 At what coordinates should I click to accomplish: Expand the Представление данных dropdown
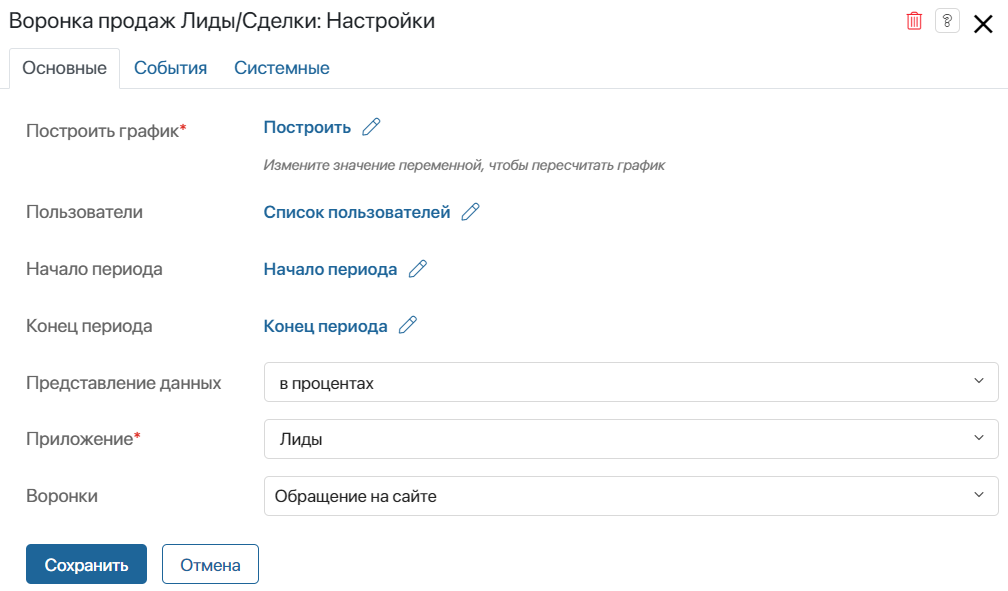[x=631, y=383]
